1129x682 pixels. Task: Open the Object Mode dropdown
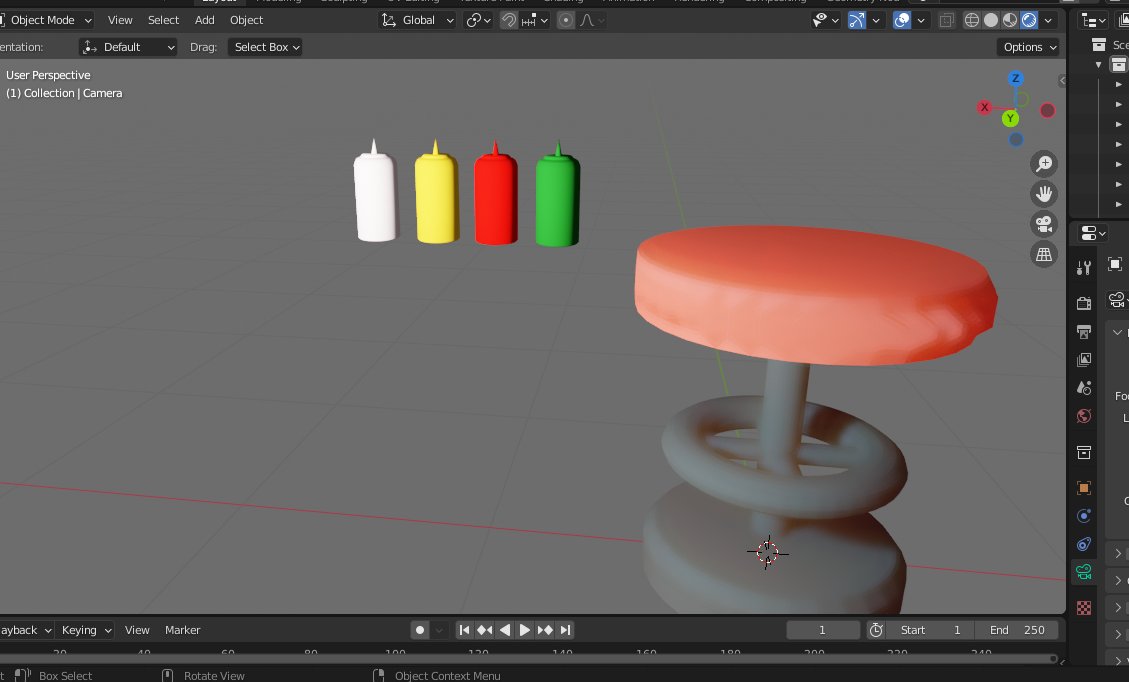[47, 20]
